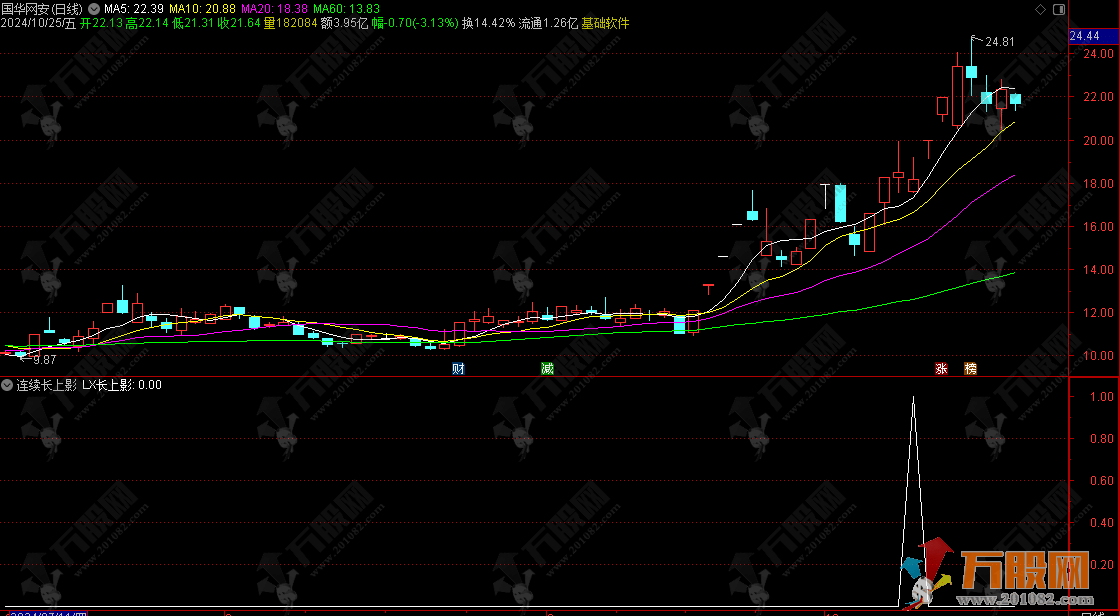Screen dimensions: 1120x616
Task: Select the MA60: 13.83 moving average label
Action: tap(347, 9)
